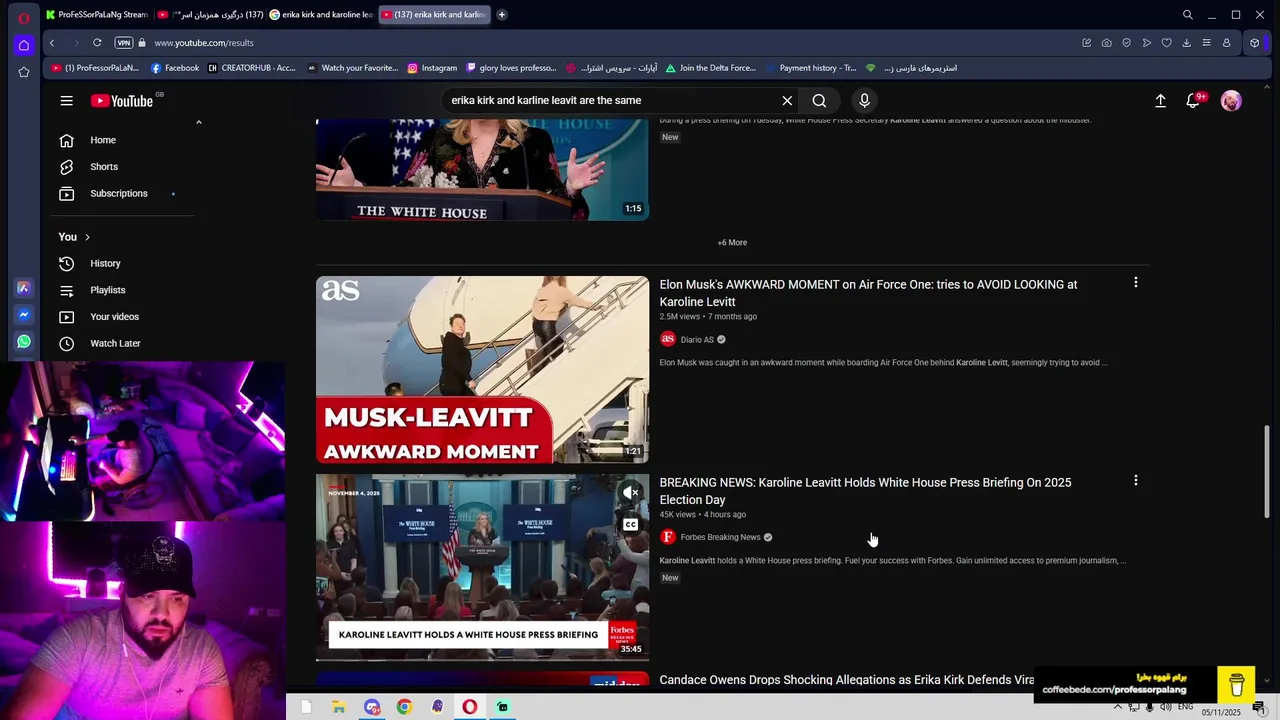
Task: Open Opera tab search magnifier
Action: click(1187, 15)
